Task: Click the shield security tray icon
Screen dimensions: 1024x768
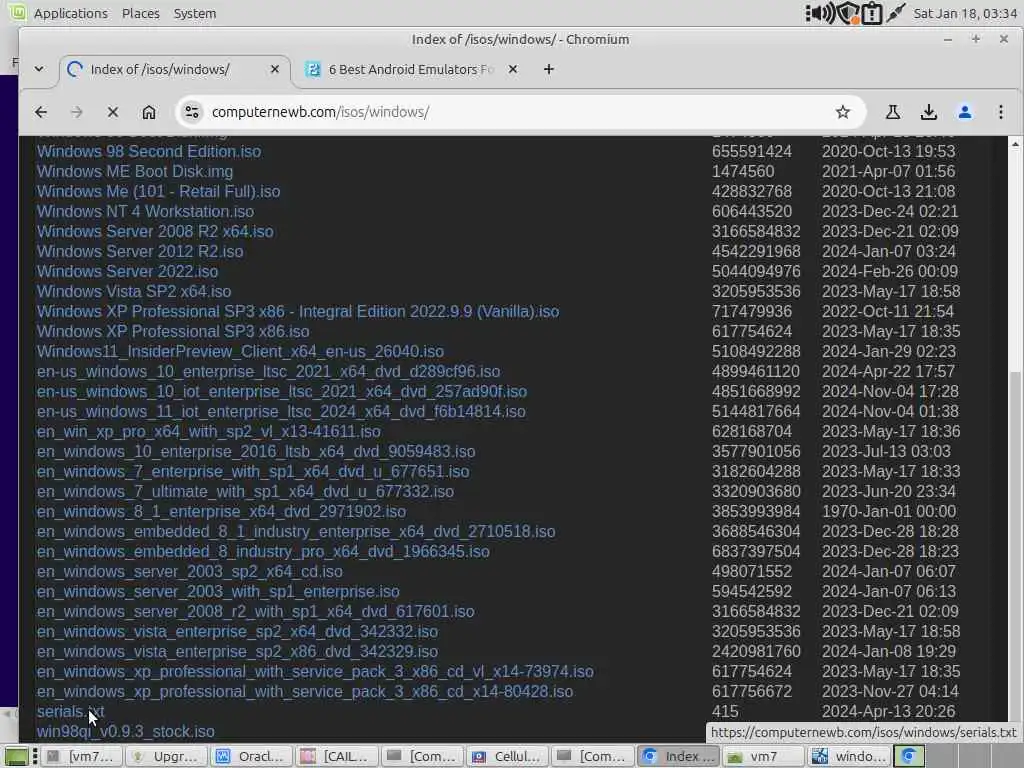Action: [847, 13]
